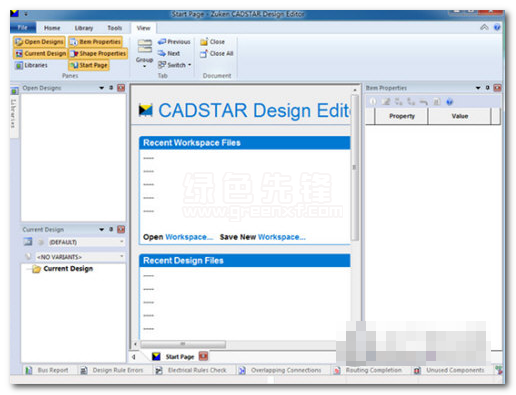Screen dimensions: 516x395
Task: Click the Recent Workspace Files header
Action: [245, 143]
